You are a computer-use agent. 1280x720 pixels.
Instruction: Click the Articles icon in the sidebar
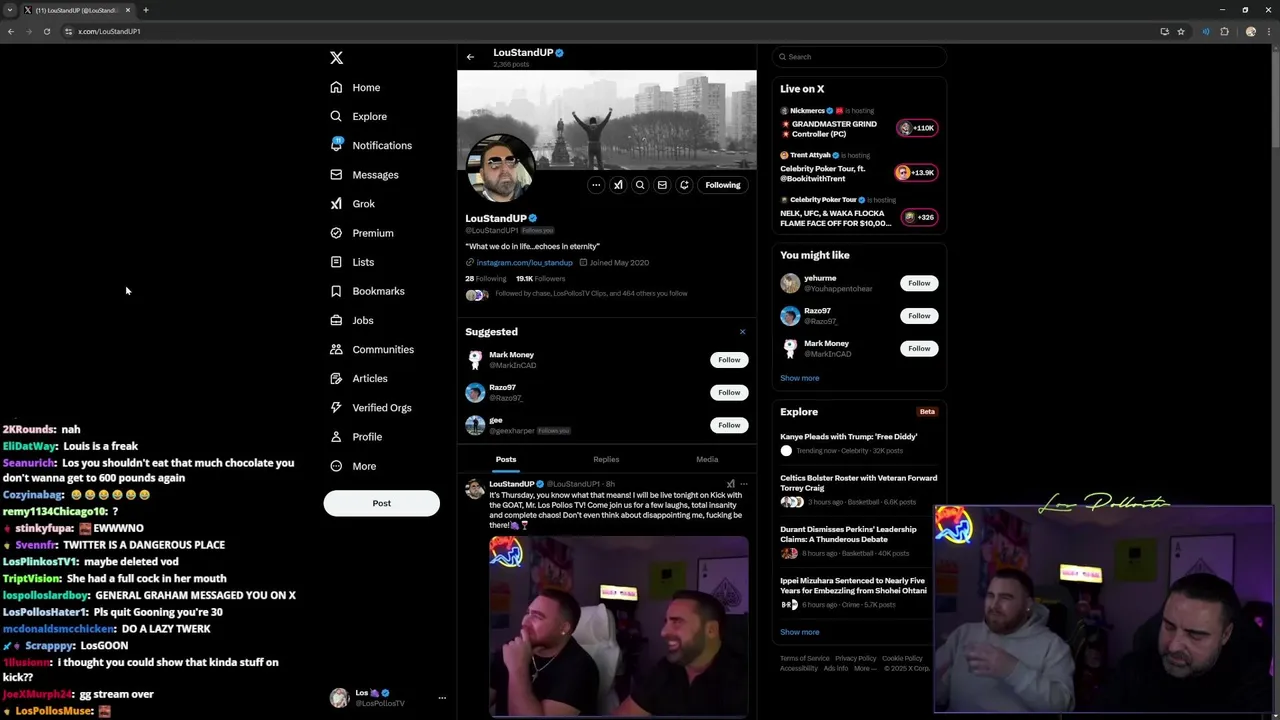click(336, 378)
